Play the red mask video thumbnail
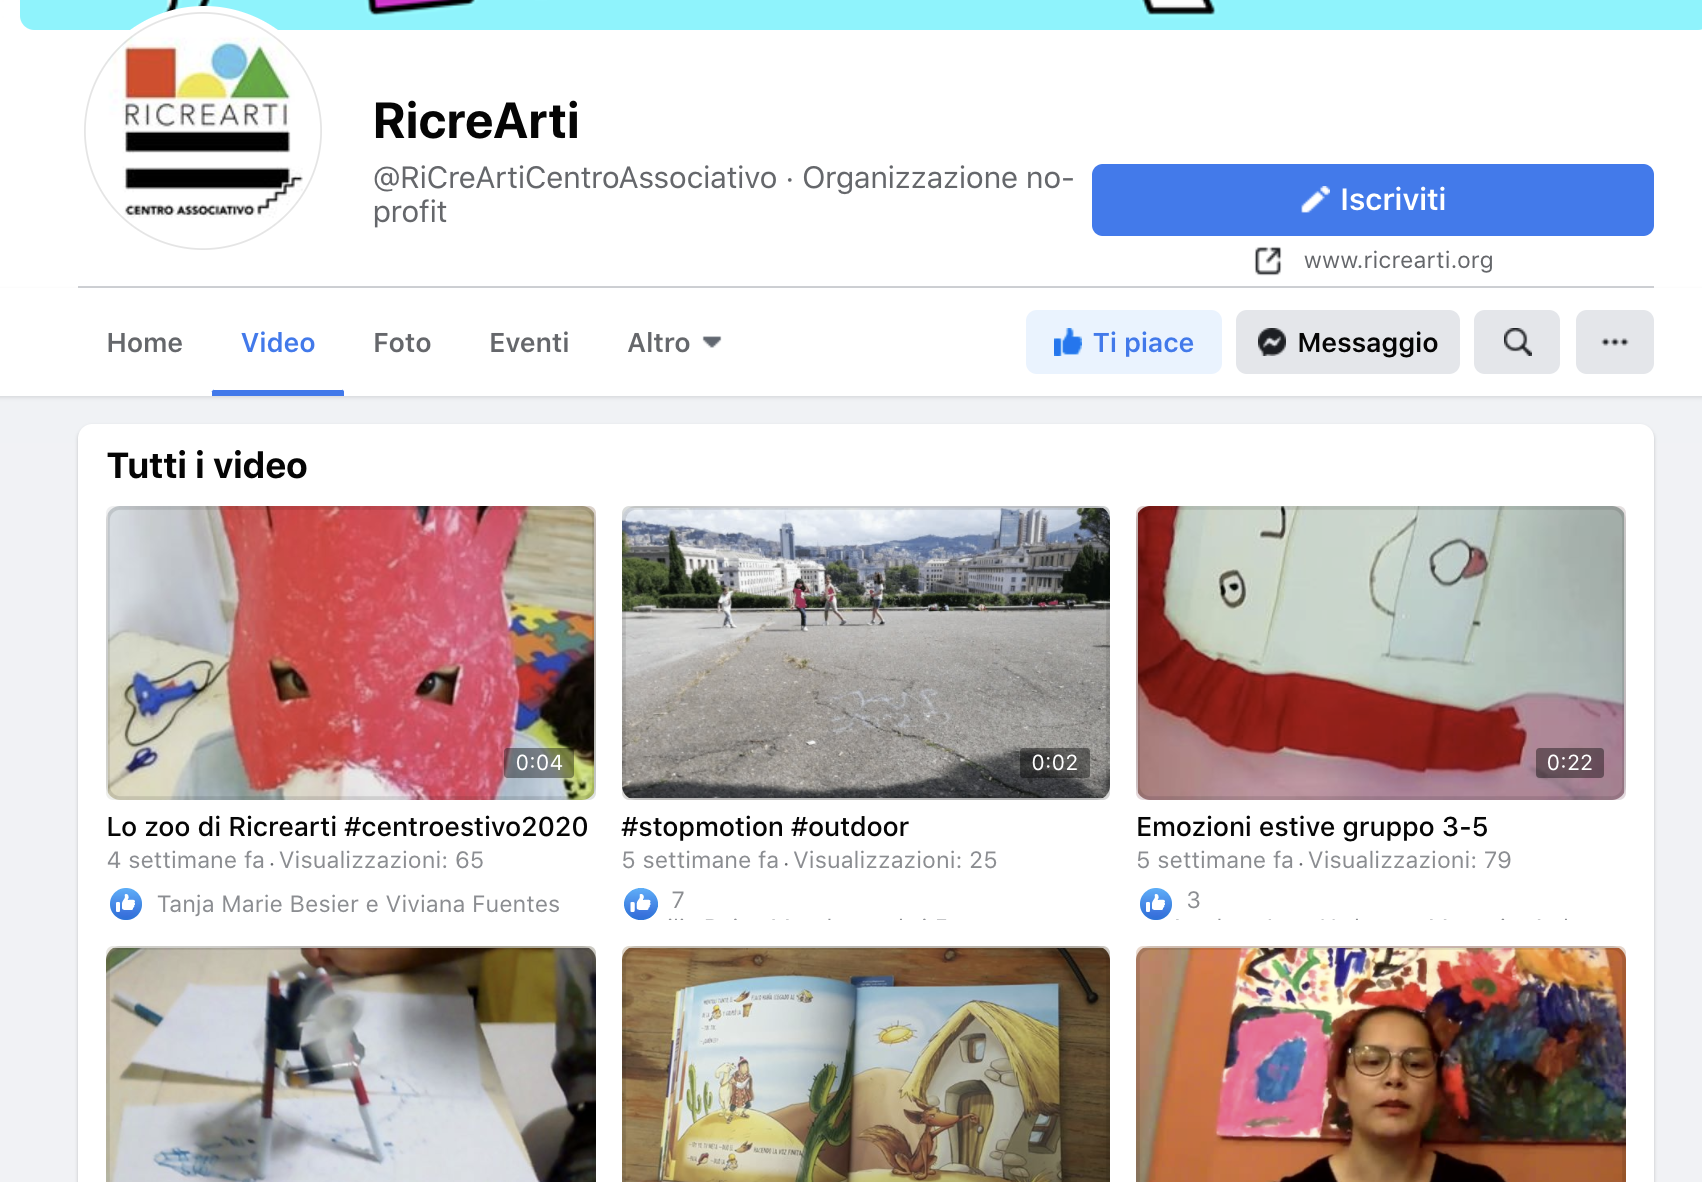The height and width of the screenshot is (1182, 1702). pos(351,653)
